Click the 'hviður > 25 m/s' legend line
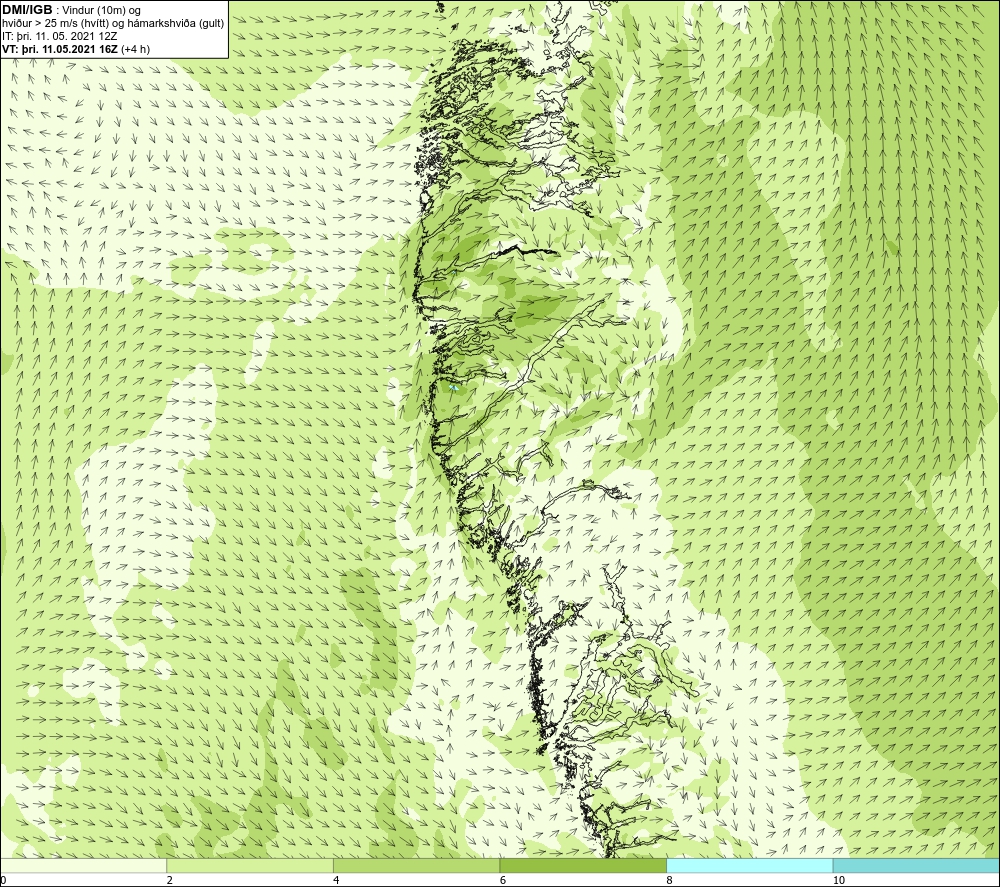Image resolution: width=1000 pixels, height=887 pixels. coord(113,23)
